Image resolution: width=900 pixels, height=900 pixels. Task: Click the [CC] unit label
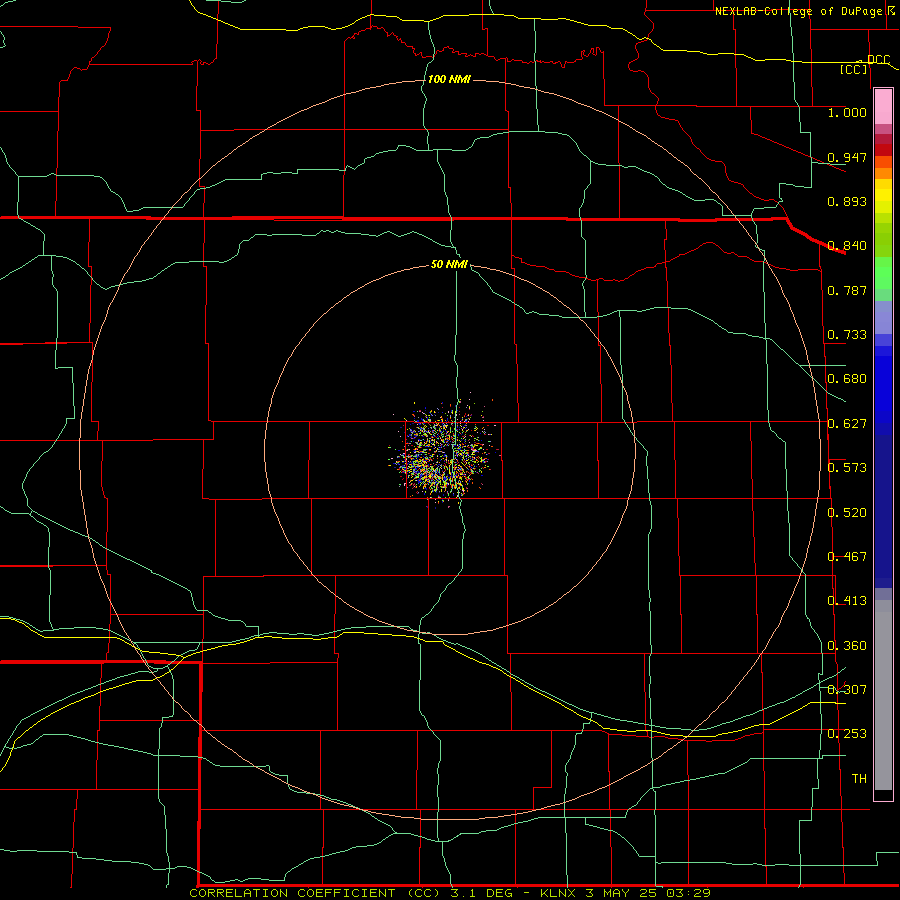[x=854, y=69]
